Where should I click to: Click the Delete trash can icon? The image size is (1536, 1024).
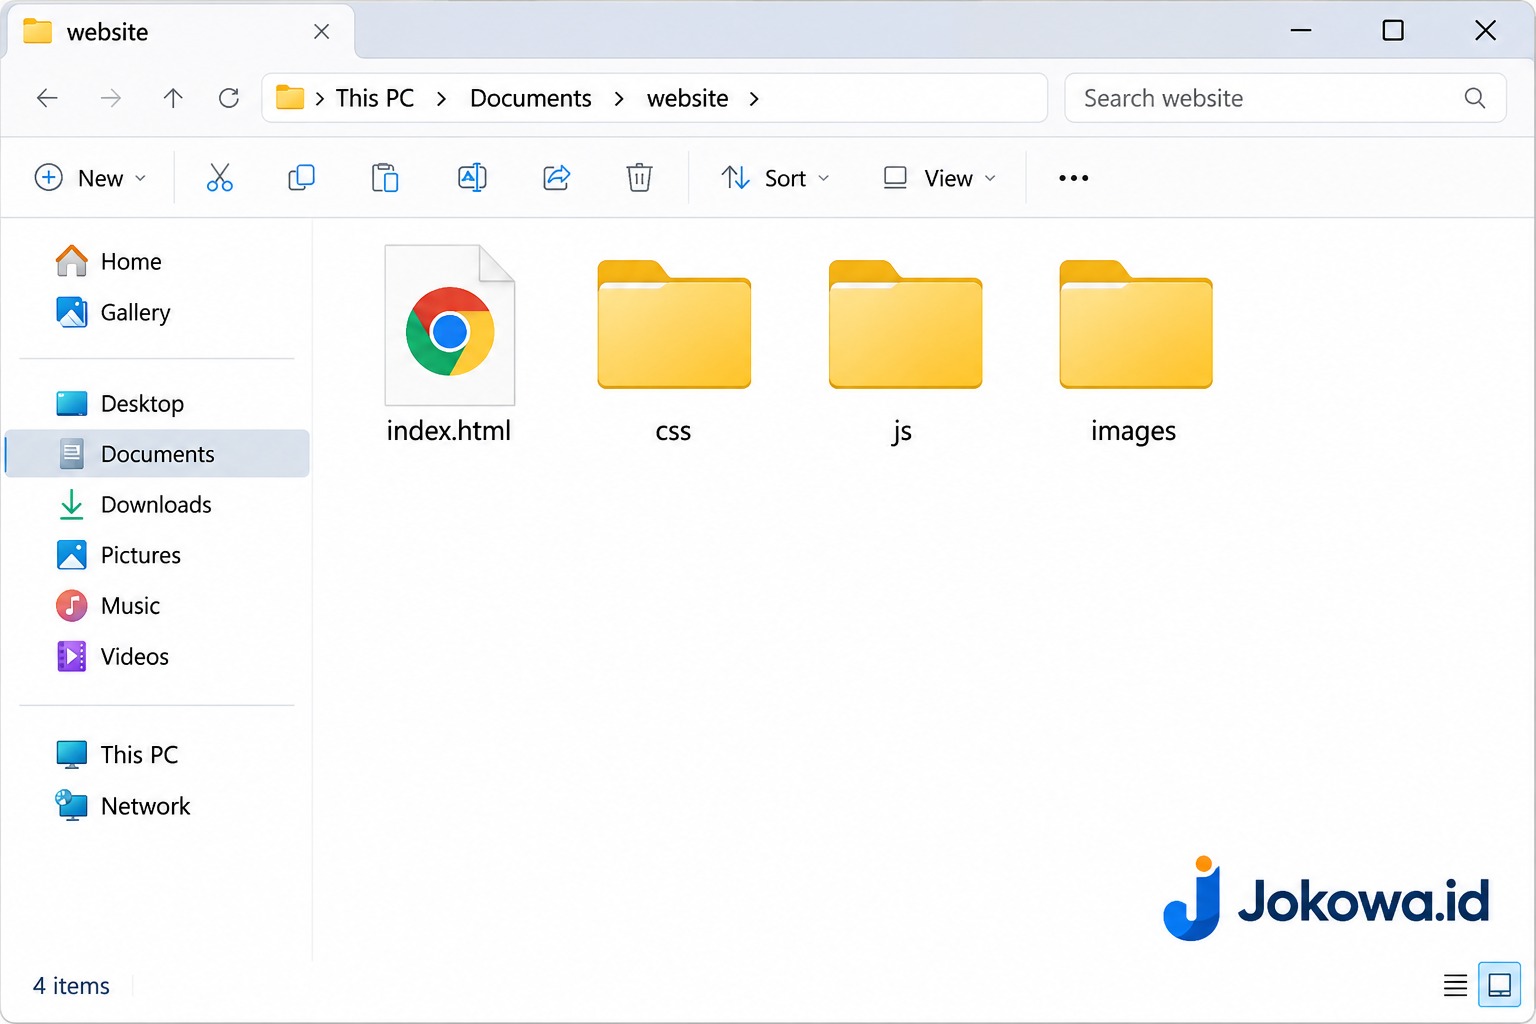tap(639, 178)
